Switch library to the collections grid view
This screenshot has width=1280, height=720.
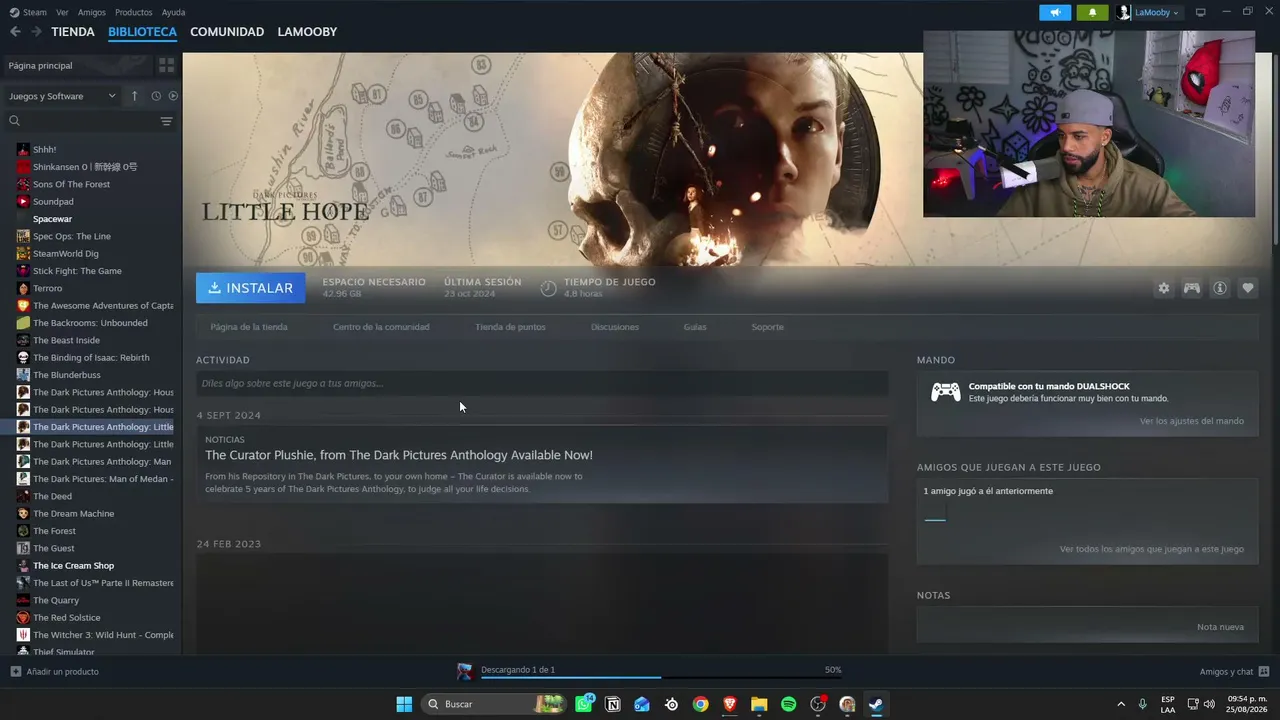[166, 65]
